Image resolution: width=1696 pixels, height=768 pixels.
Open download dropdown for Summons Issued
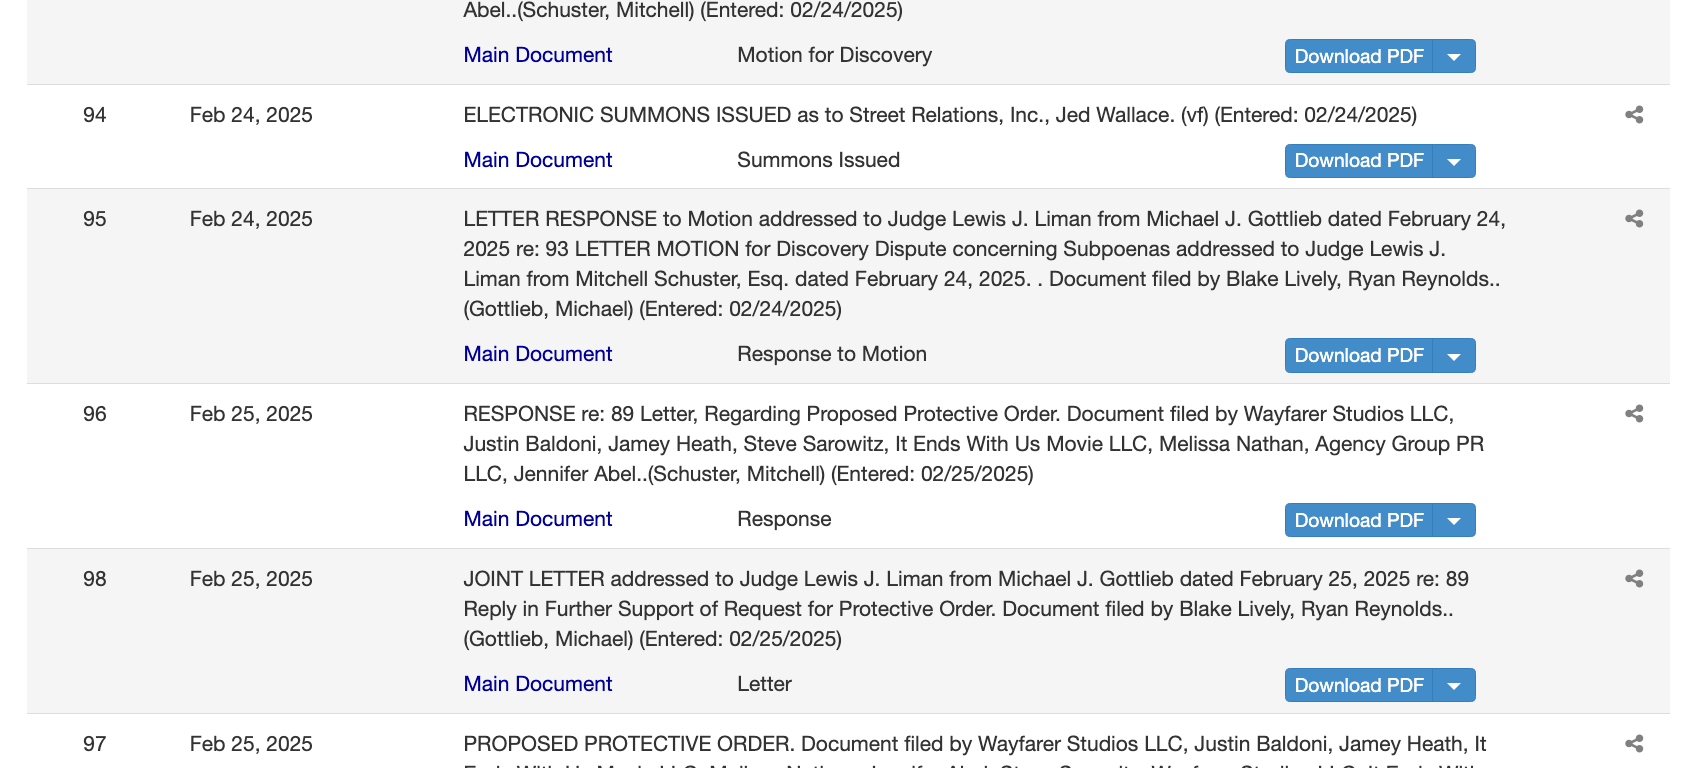coord(1454,161)
